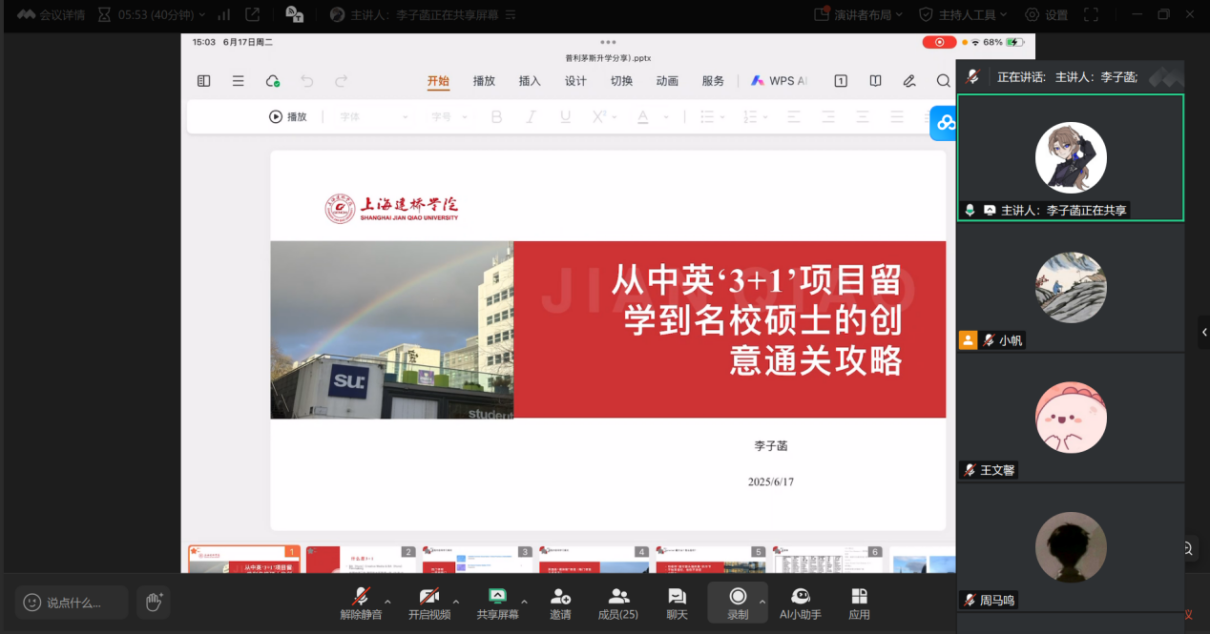This screenshot has height=634, width=1210.
Task: Redo the action in WPS
Action: click(x=341, y=81)
